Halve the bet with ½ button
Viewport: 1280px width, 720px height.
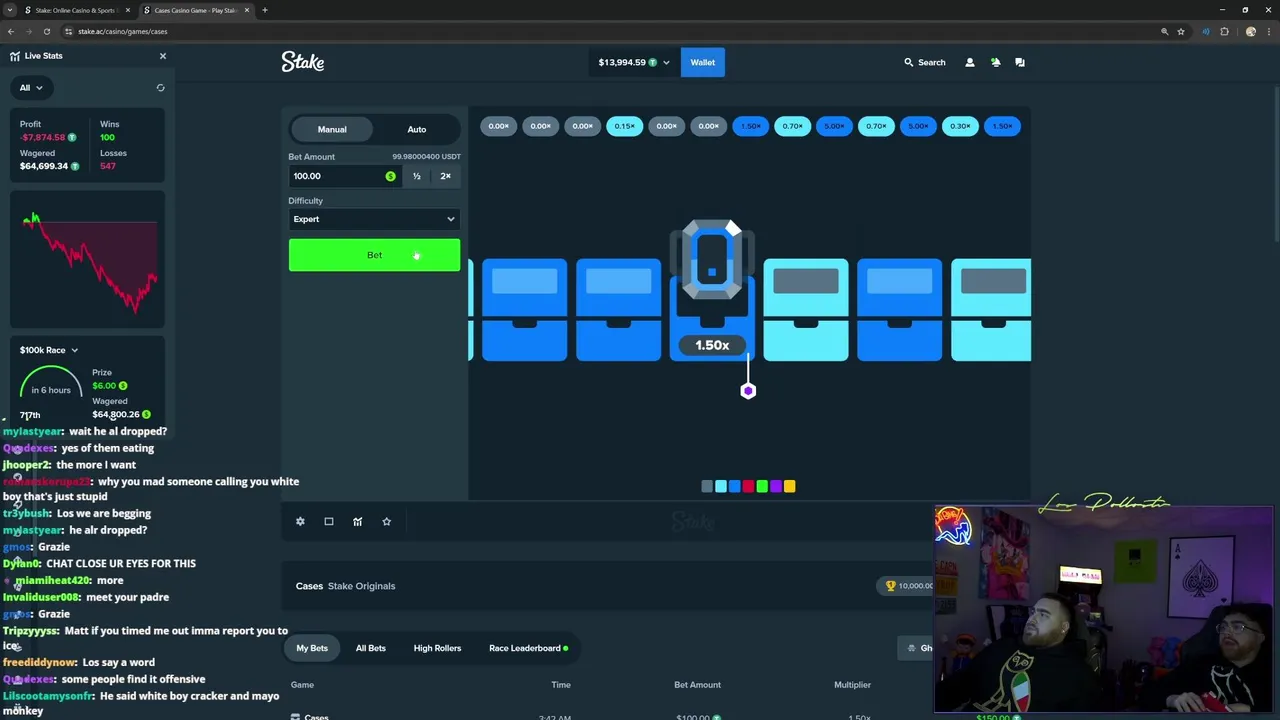click(x=417, y=176)
